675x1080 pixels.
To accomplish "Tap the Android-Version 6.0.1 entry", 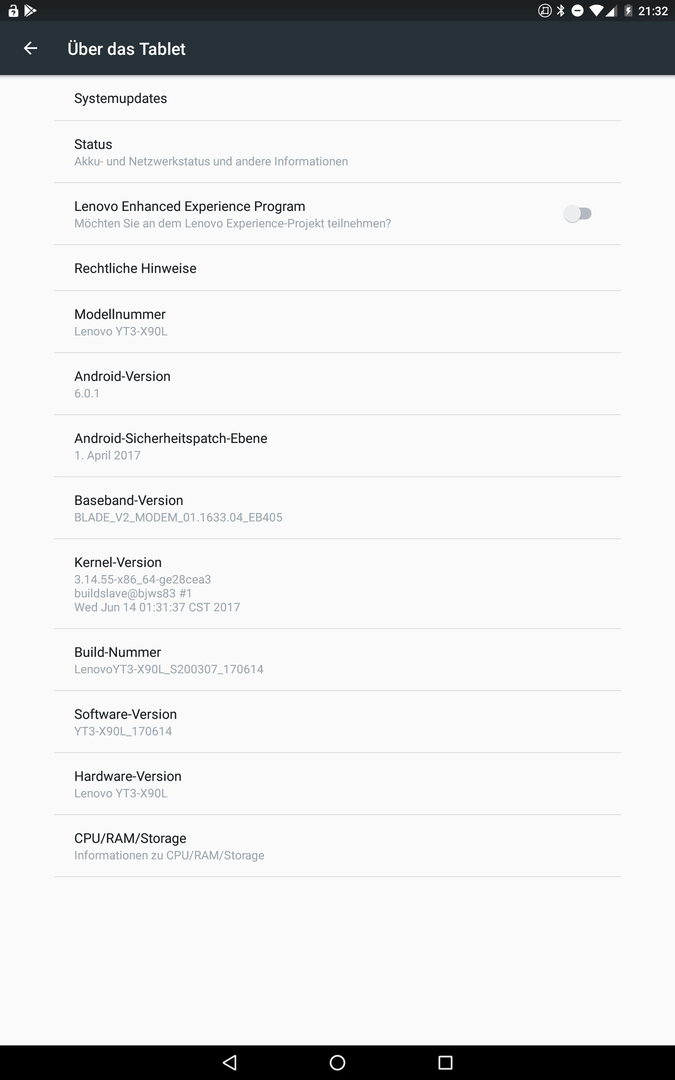I will (x=338, y=384).
